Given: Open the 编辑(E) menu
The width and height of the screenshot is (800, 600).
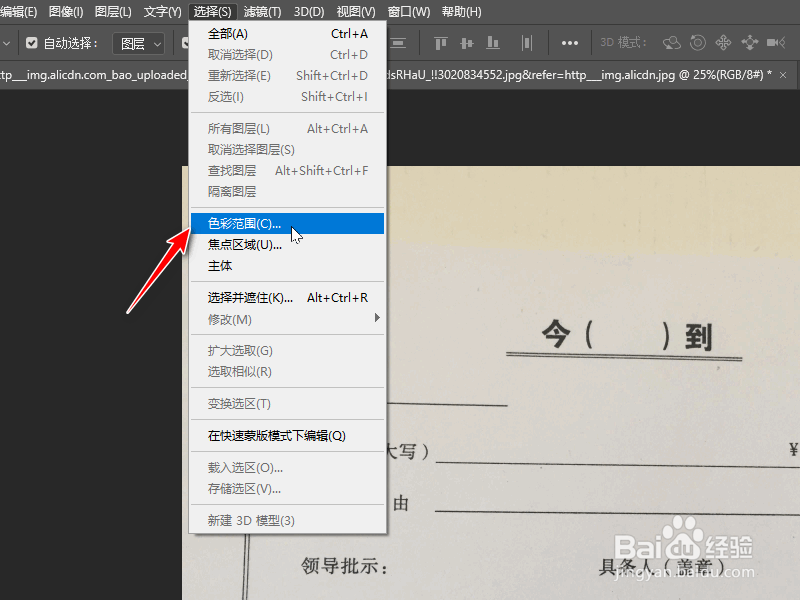Looking at the screenshot, I should click(18, 12).
